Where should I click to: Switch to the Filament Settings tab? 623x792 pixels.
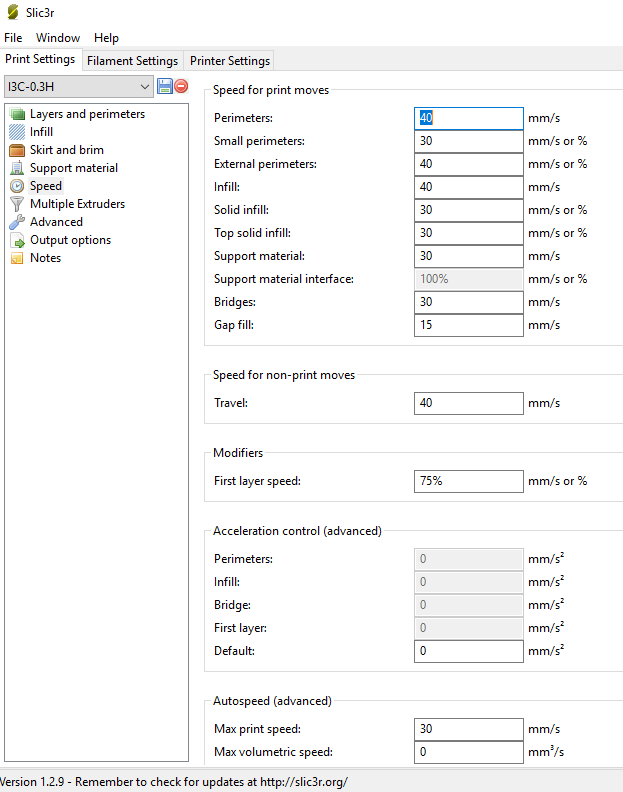(132, 61)
